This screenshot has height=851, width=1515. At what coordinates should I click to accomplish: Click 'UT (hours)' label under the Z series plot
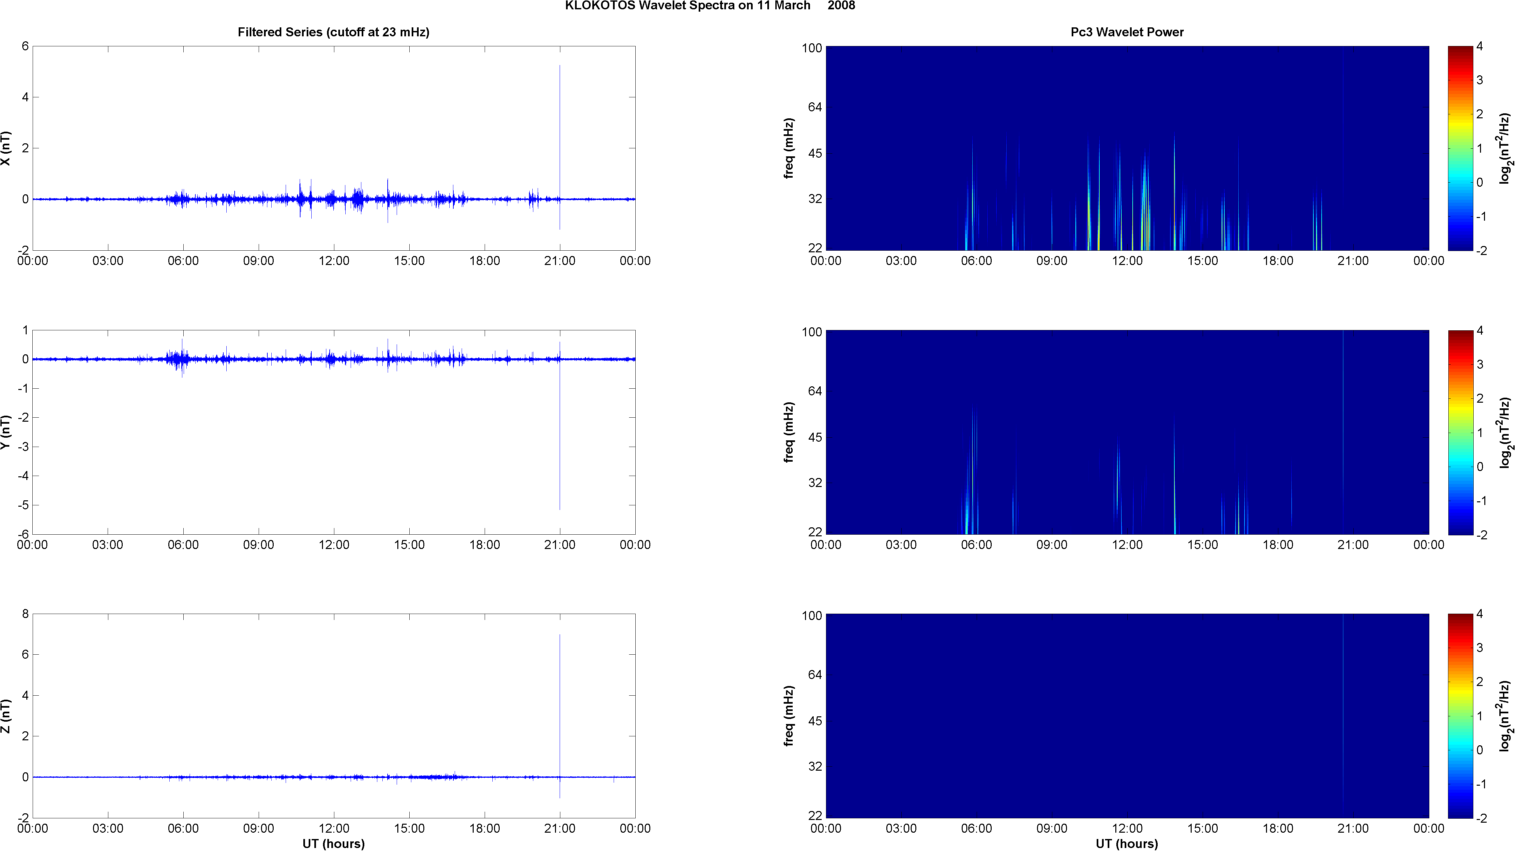[333, 844]
